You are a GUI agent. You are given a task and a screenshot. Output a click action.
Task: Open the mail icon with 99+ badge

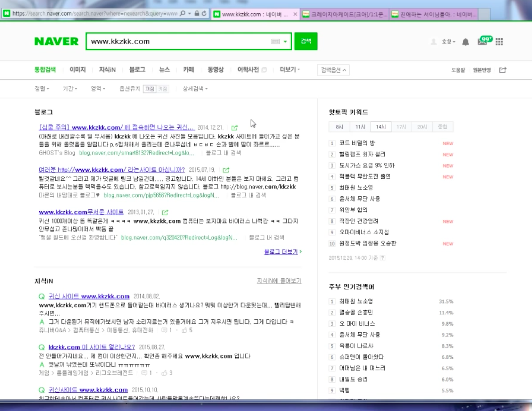click(x=484, y=40)
